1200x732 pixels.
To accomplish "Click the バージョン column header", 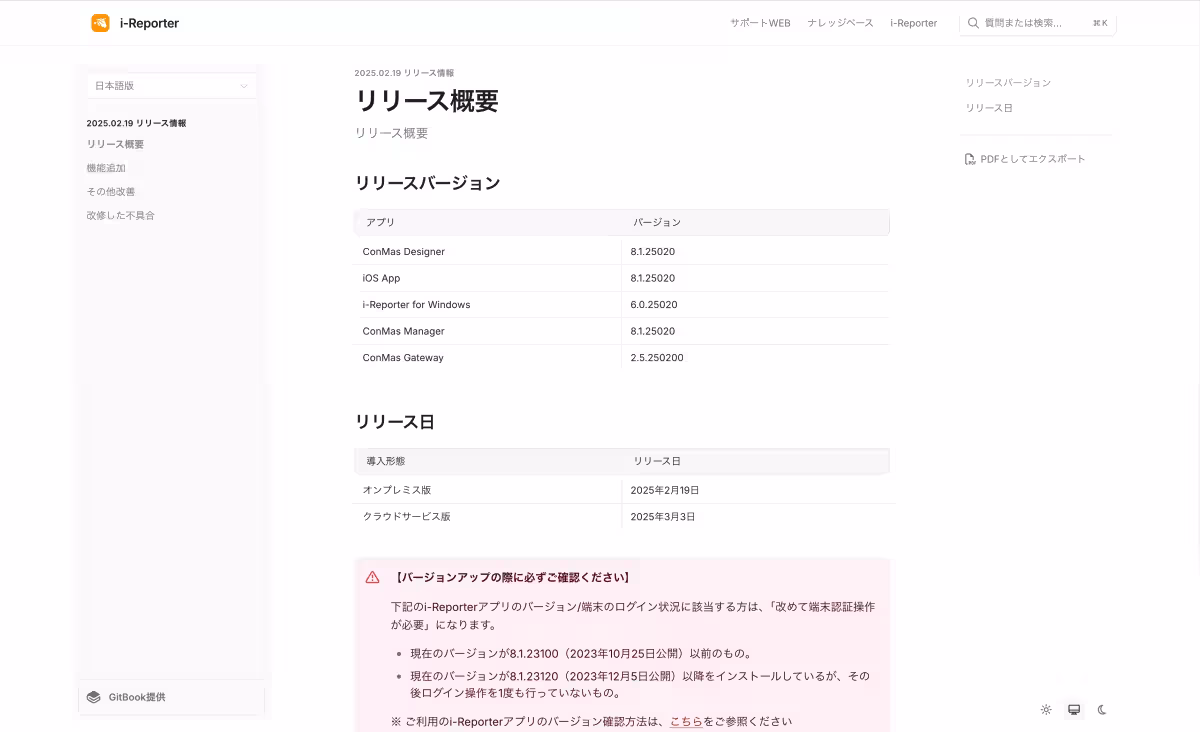I will [x=657, y=222].
